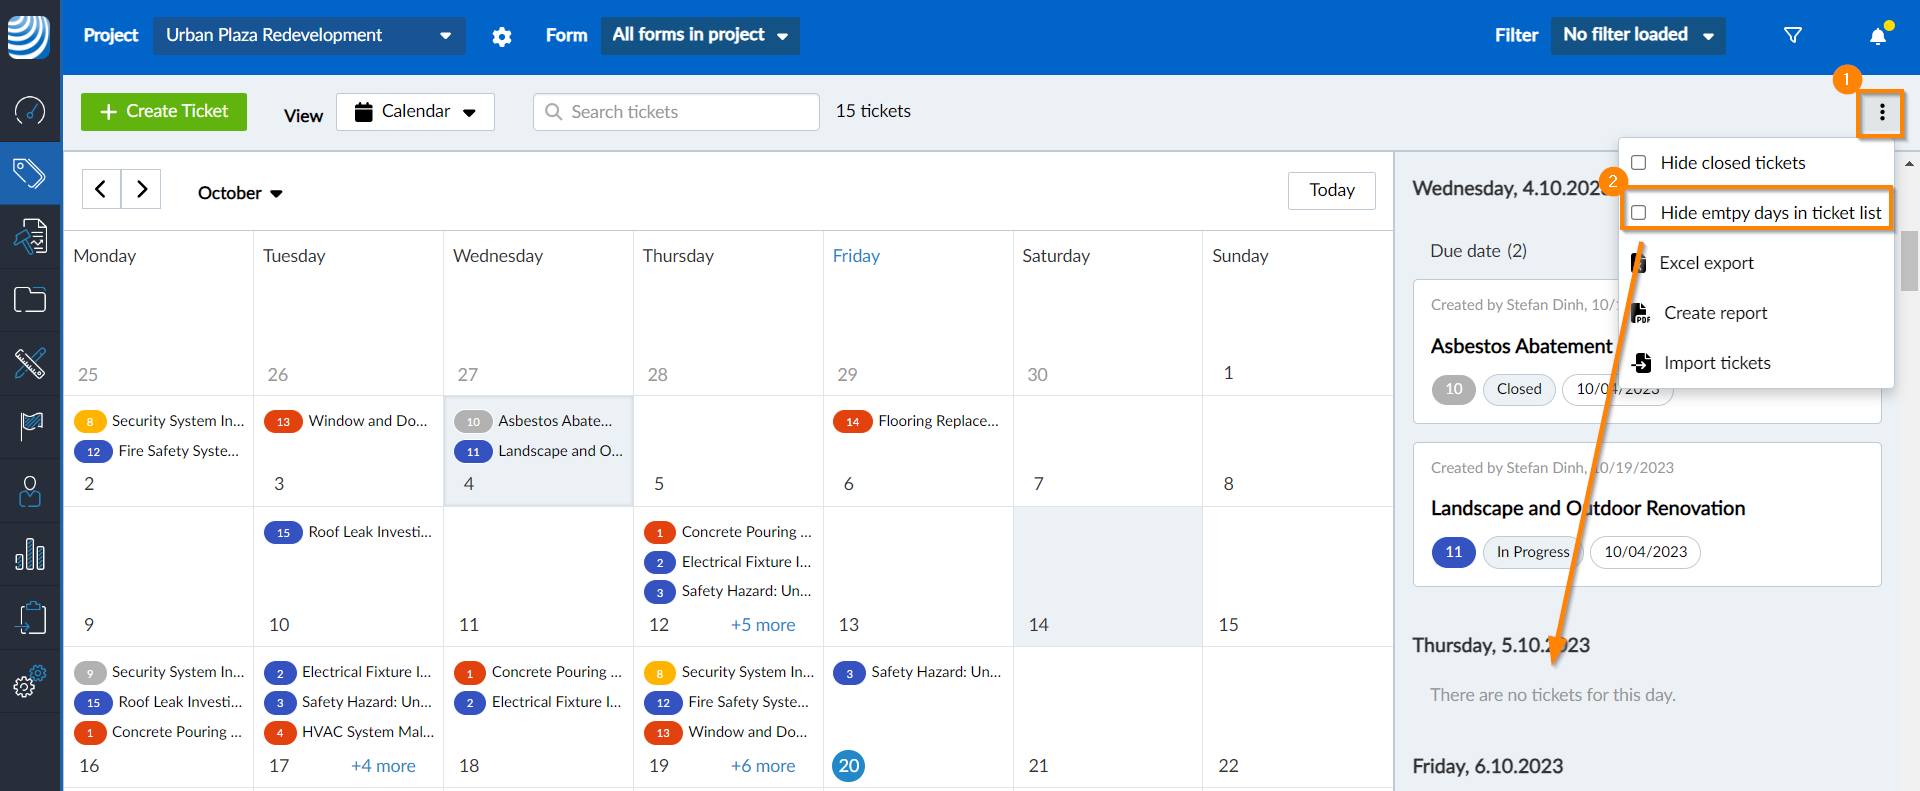Click the Search tickets input field
The image size is (1920, 791).
pos(676,112)
